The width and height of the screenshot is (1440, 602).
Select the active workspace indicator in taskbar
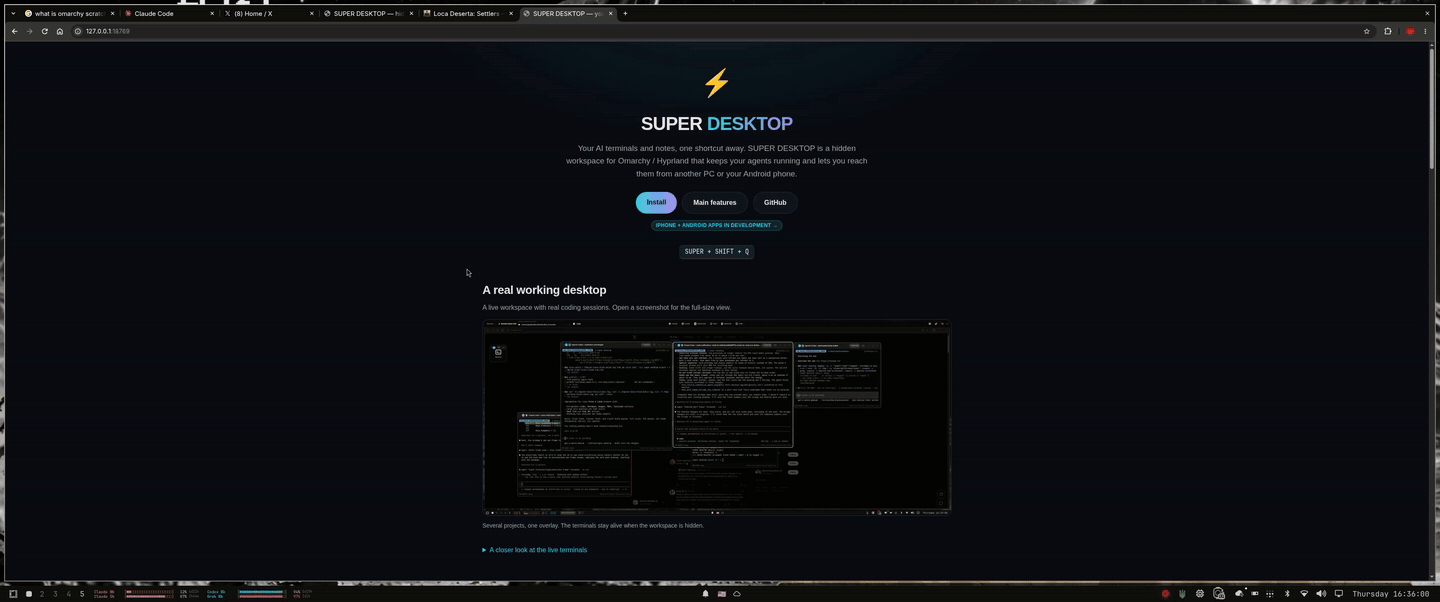pos(29,594)
